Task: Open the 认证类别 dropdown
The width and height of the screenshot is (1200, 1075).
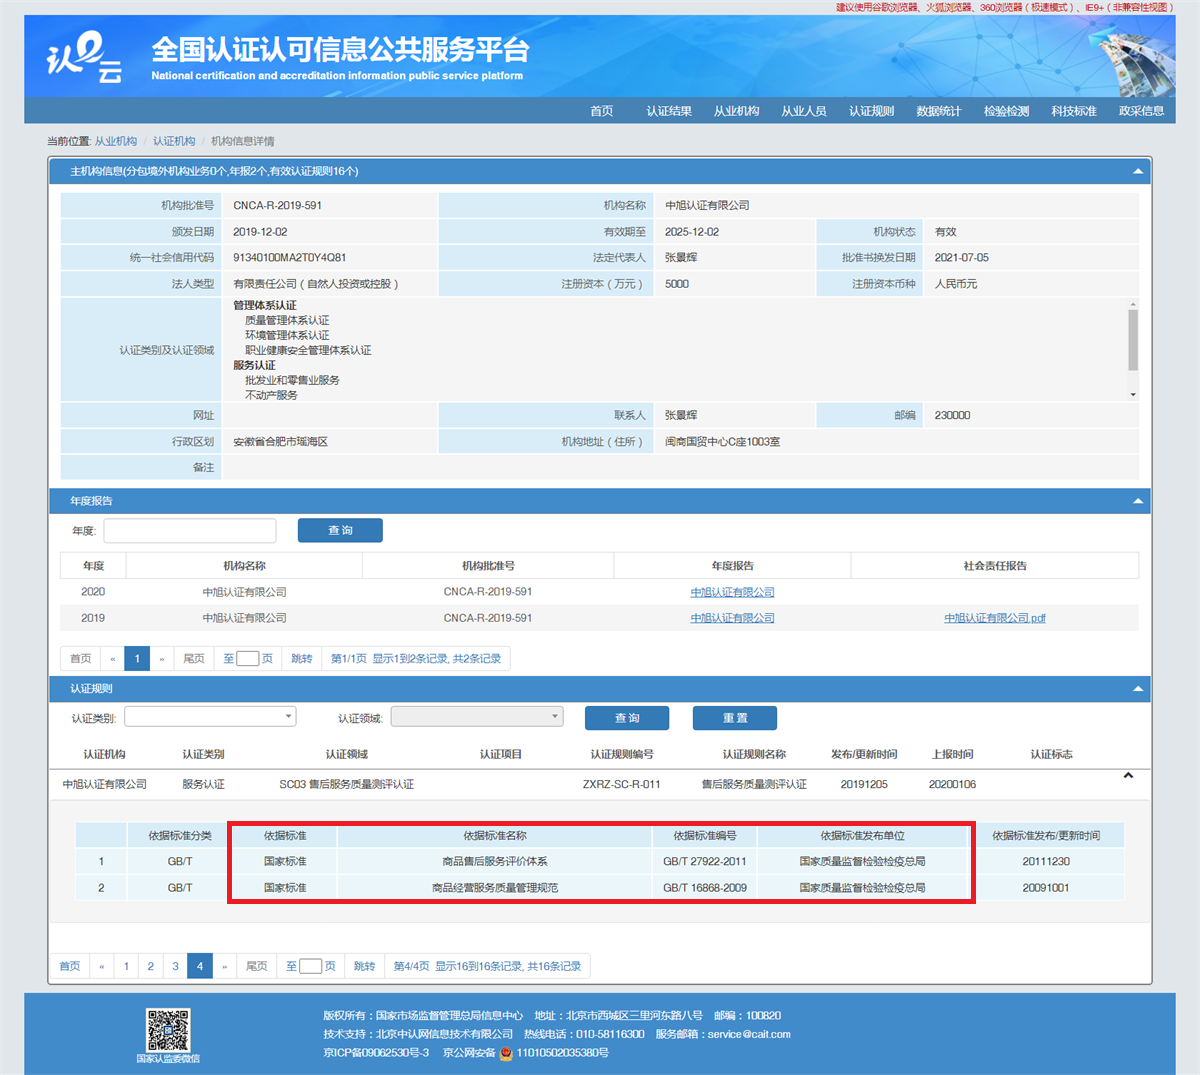Action: (210, 717)
